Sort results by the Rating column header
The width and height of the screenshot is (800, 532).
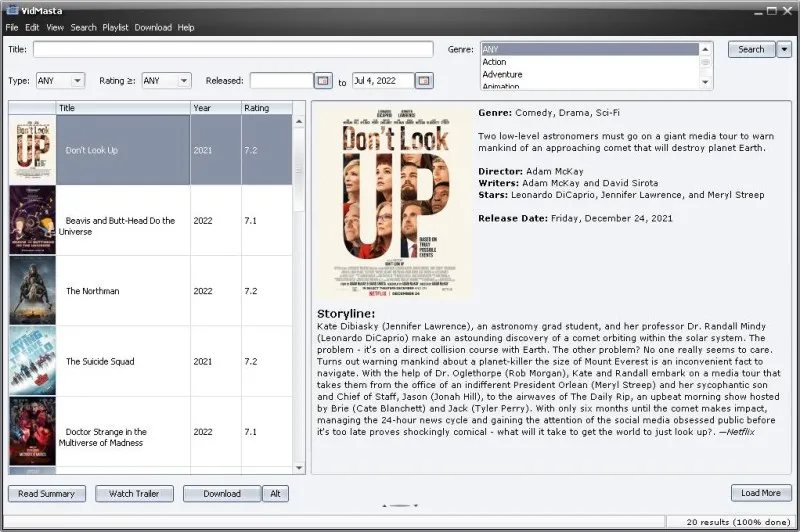point(265,108)
